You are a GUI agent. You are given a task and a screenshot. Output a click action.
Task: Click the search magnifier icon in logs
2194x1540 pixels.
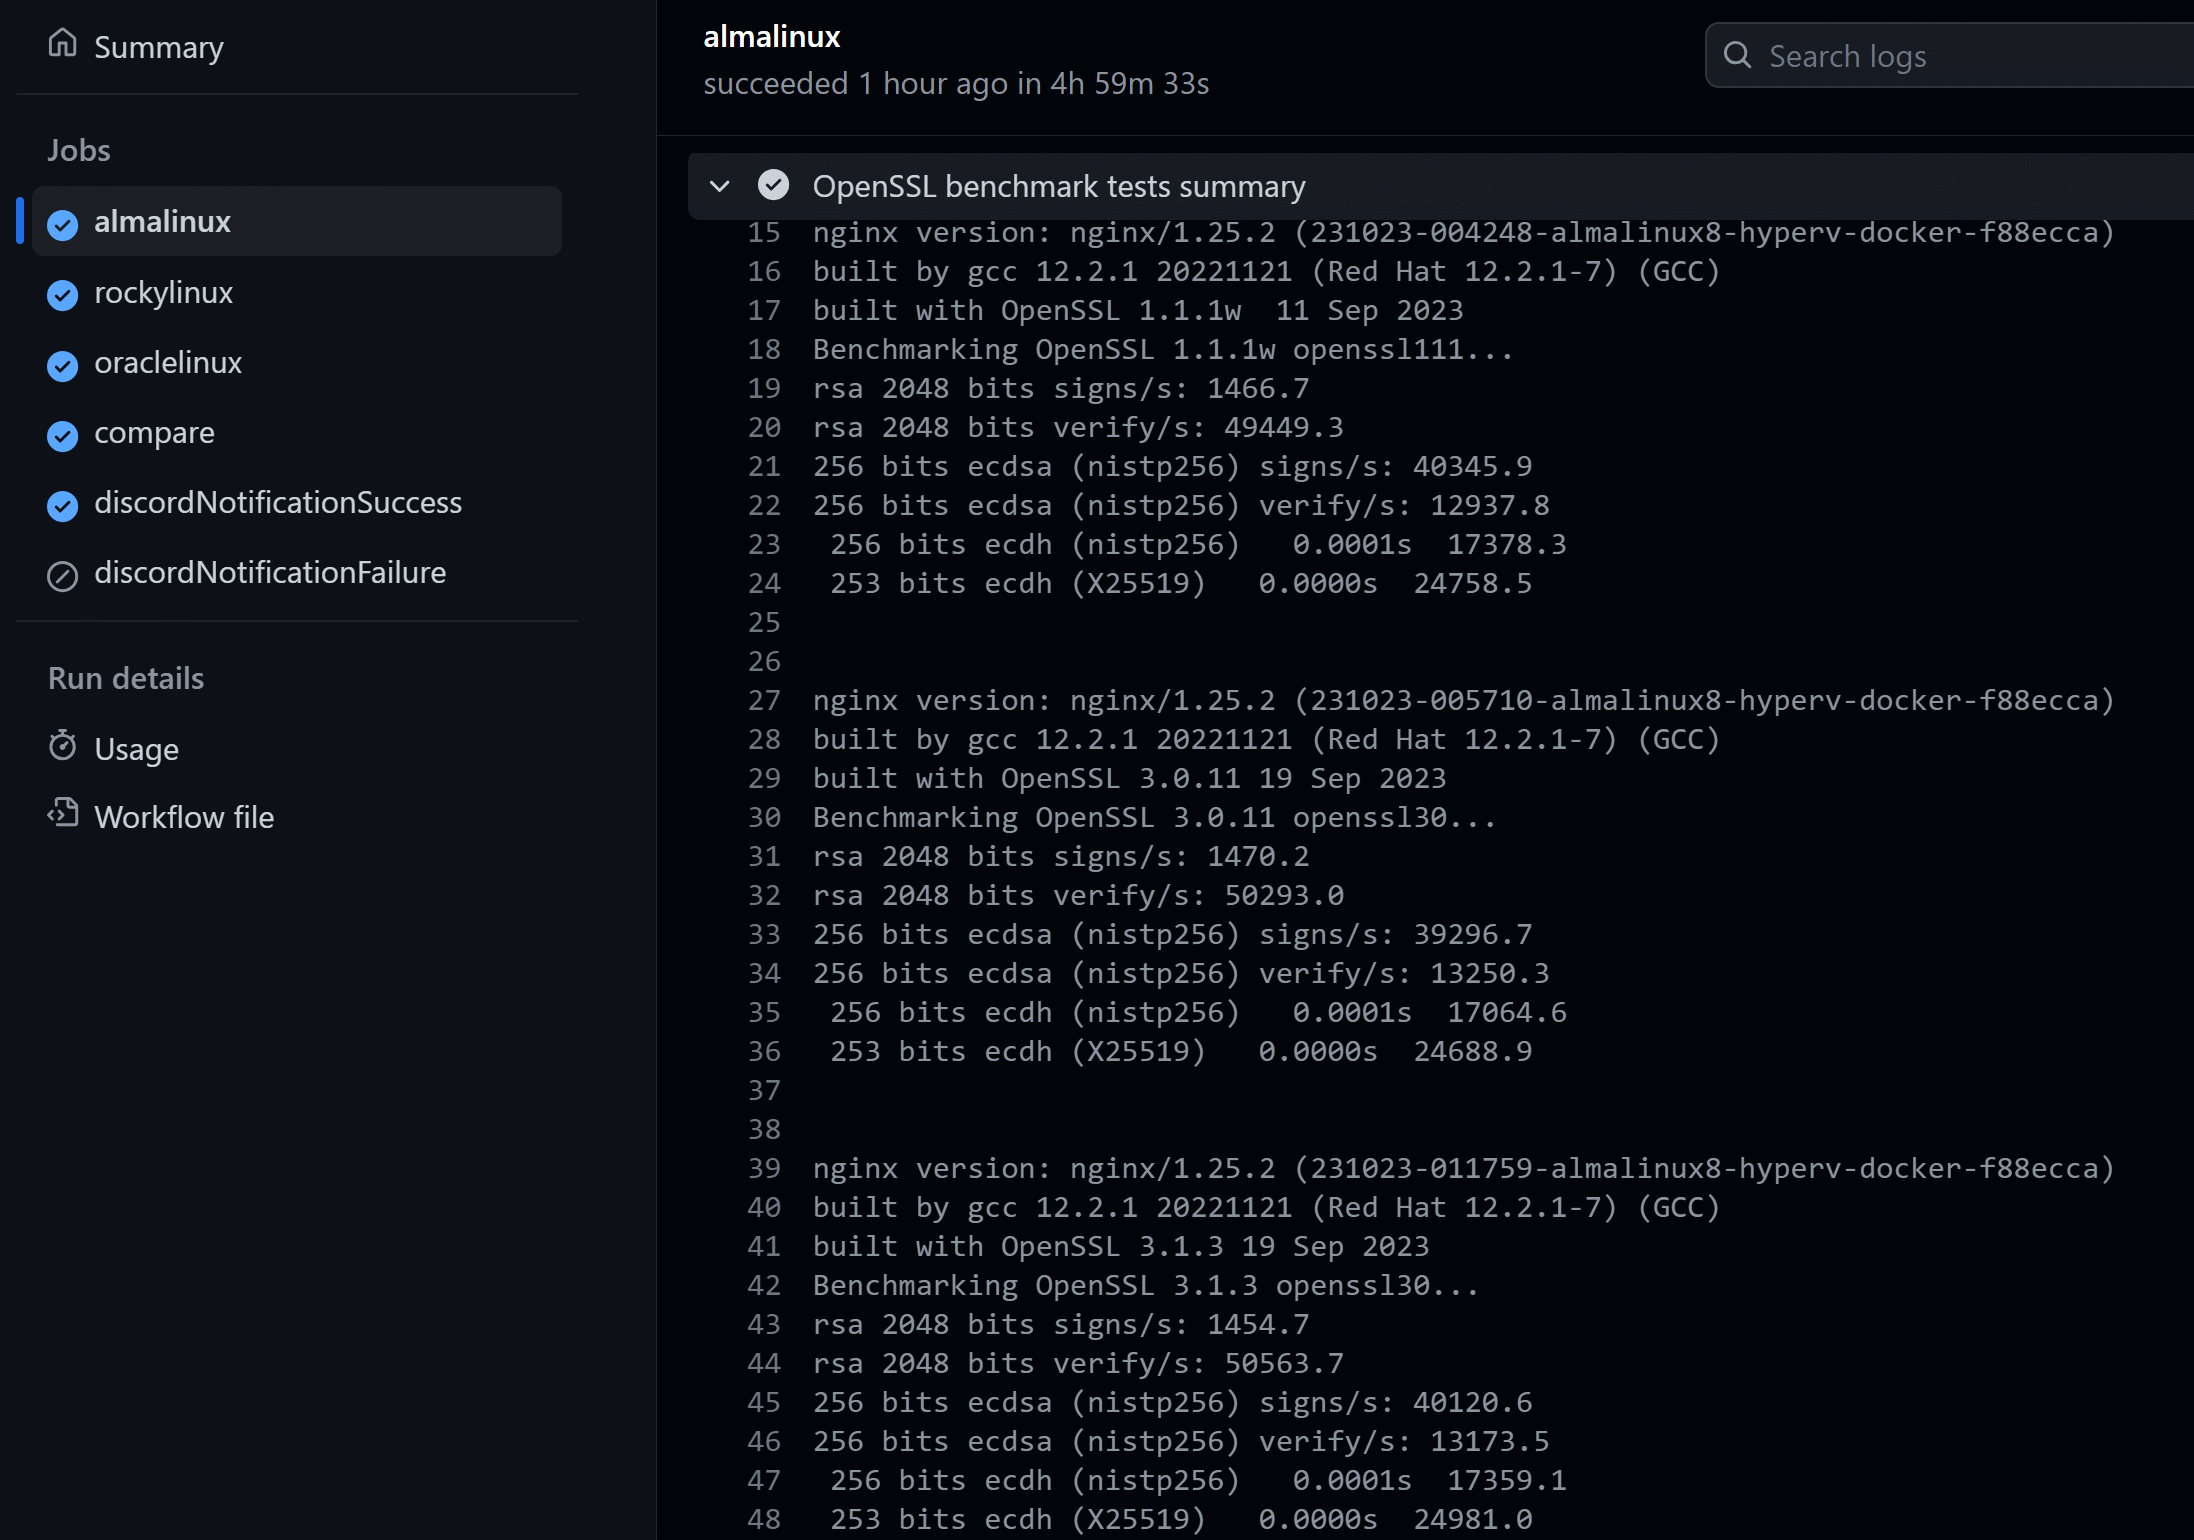[x=1738, y=55]
